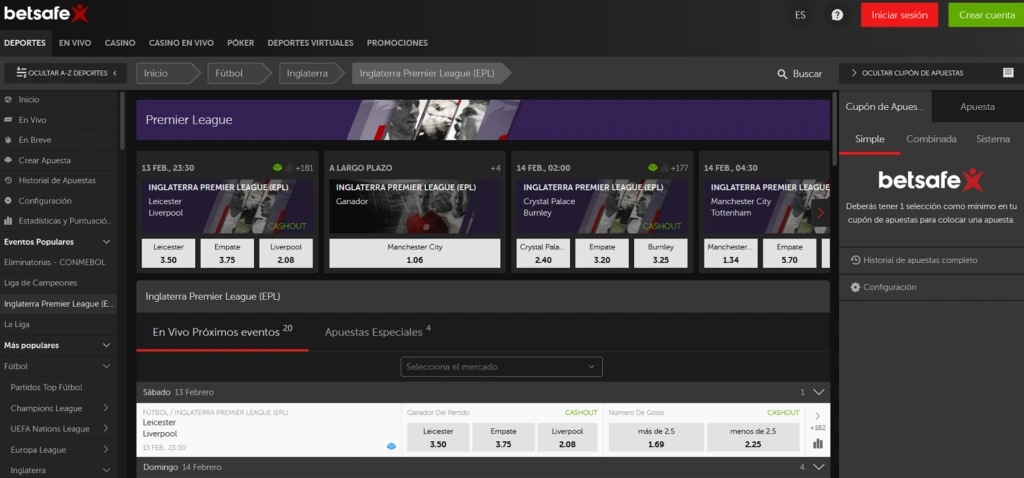Hide the A-Z Deportes sidebar

click(x=65, y=73)
